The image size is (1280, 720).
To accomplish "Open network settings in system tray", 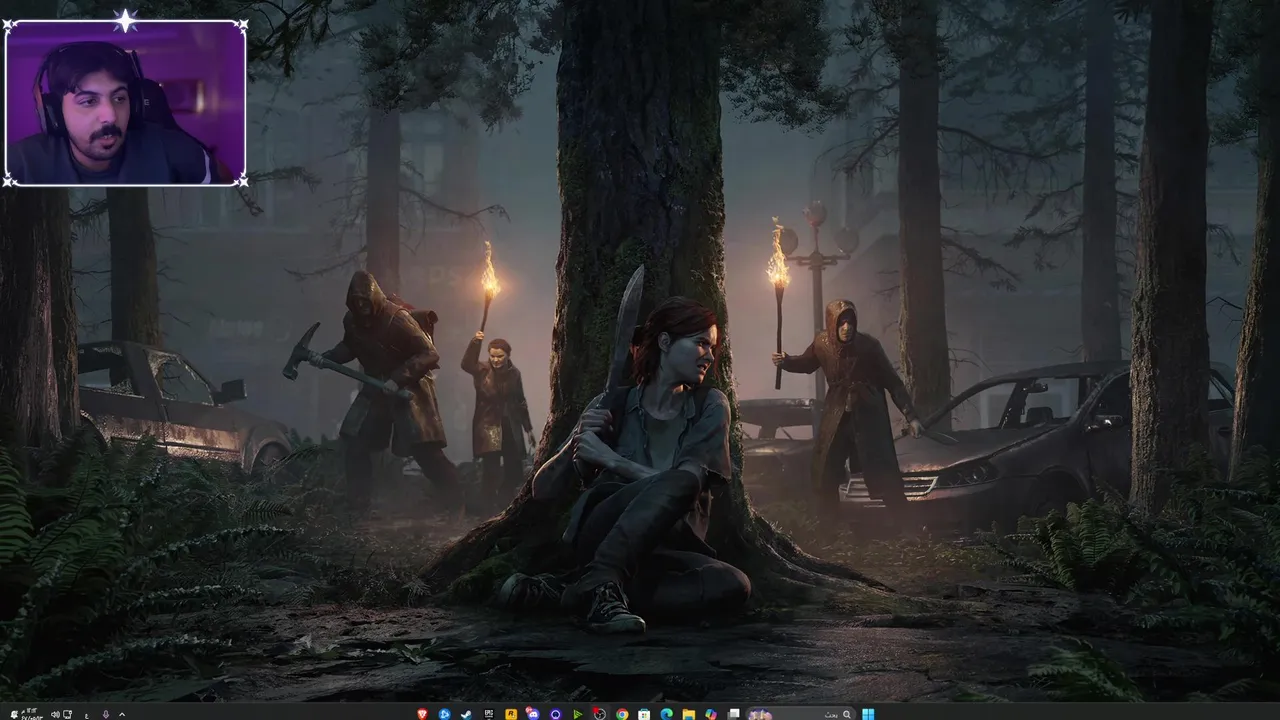I will [x=67, y=714].
